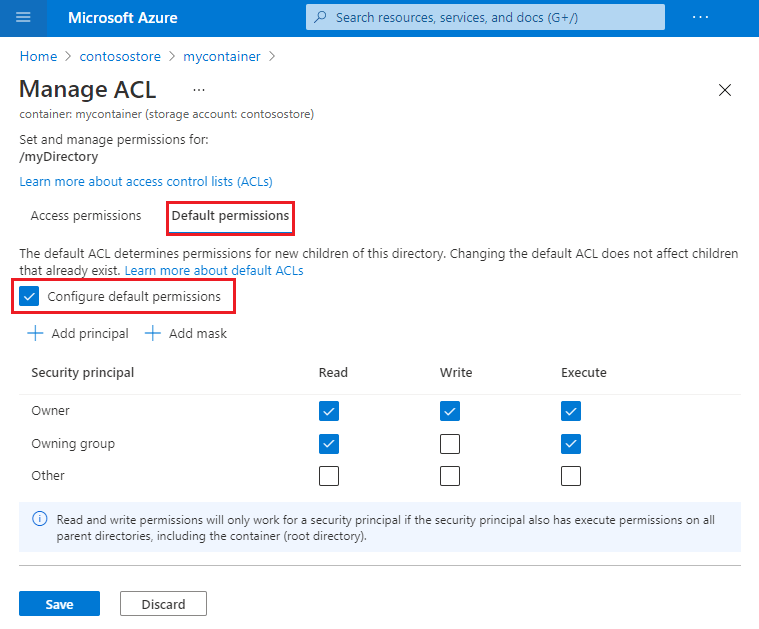Click the Add principal plus icon

click(x=35, y=334)
